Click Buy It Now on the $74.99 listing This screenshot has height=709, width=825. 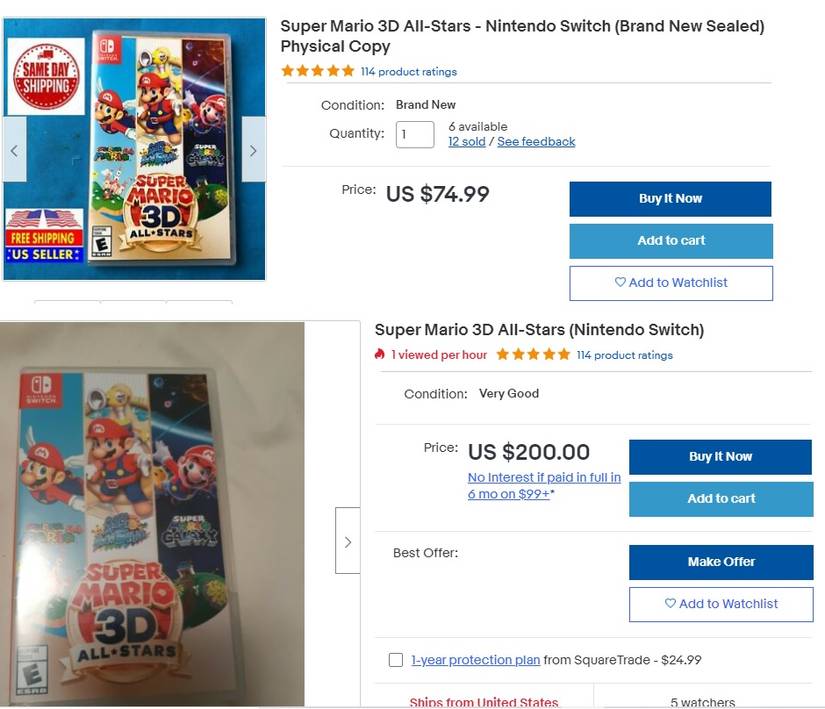point(669,198)
